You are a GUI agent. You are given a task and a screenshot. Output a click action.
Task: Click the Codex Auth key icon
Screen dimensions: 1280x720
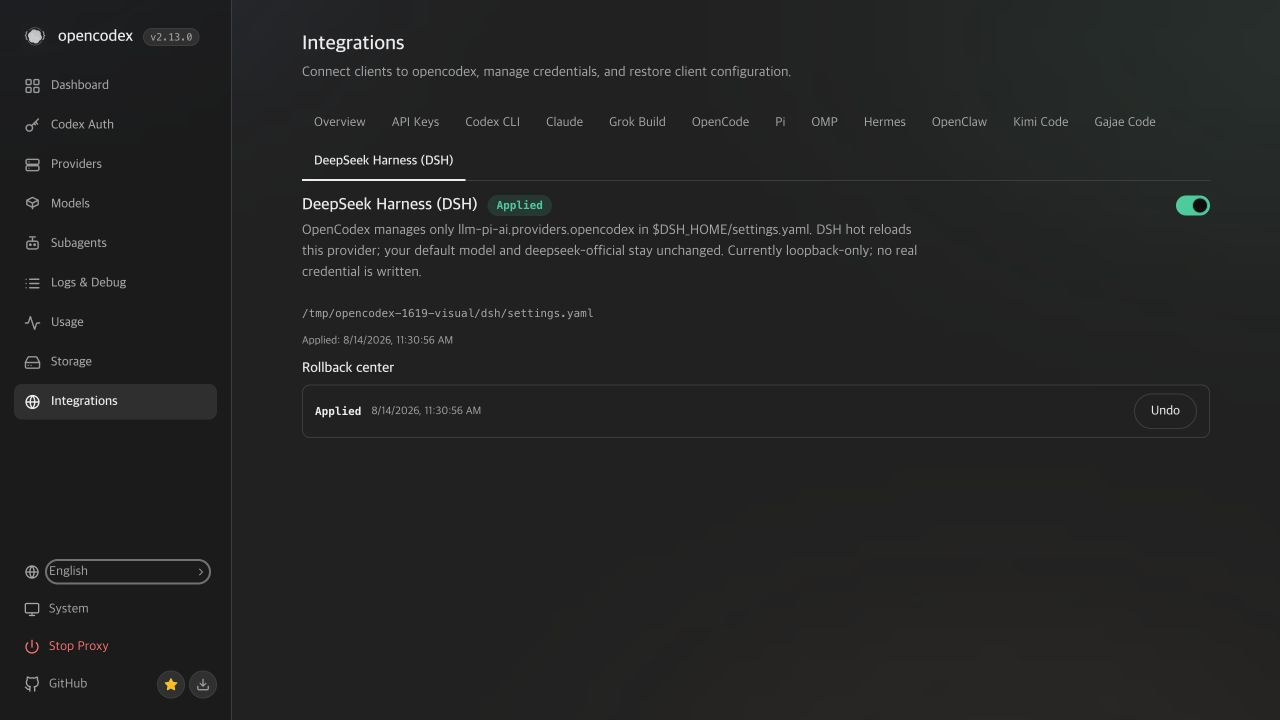tap(32, 125)
